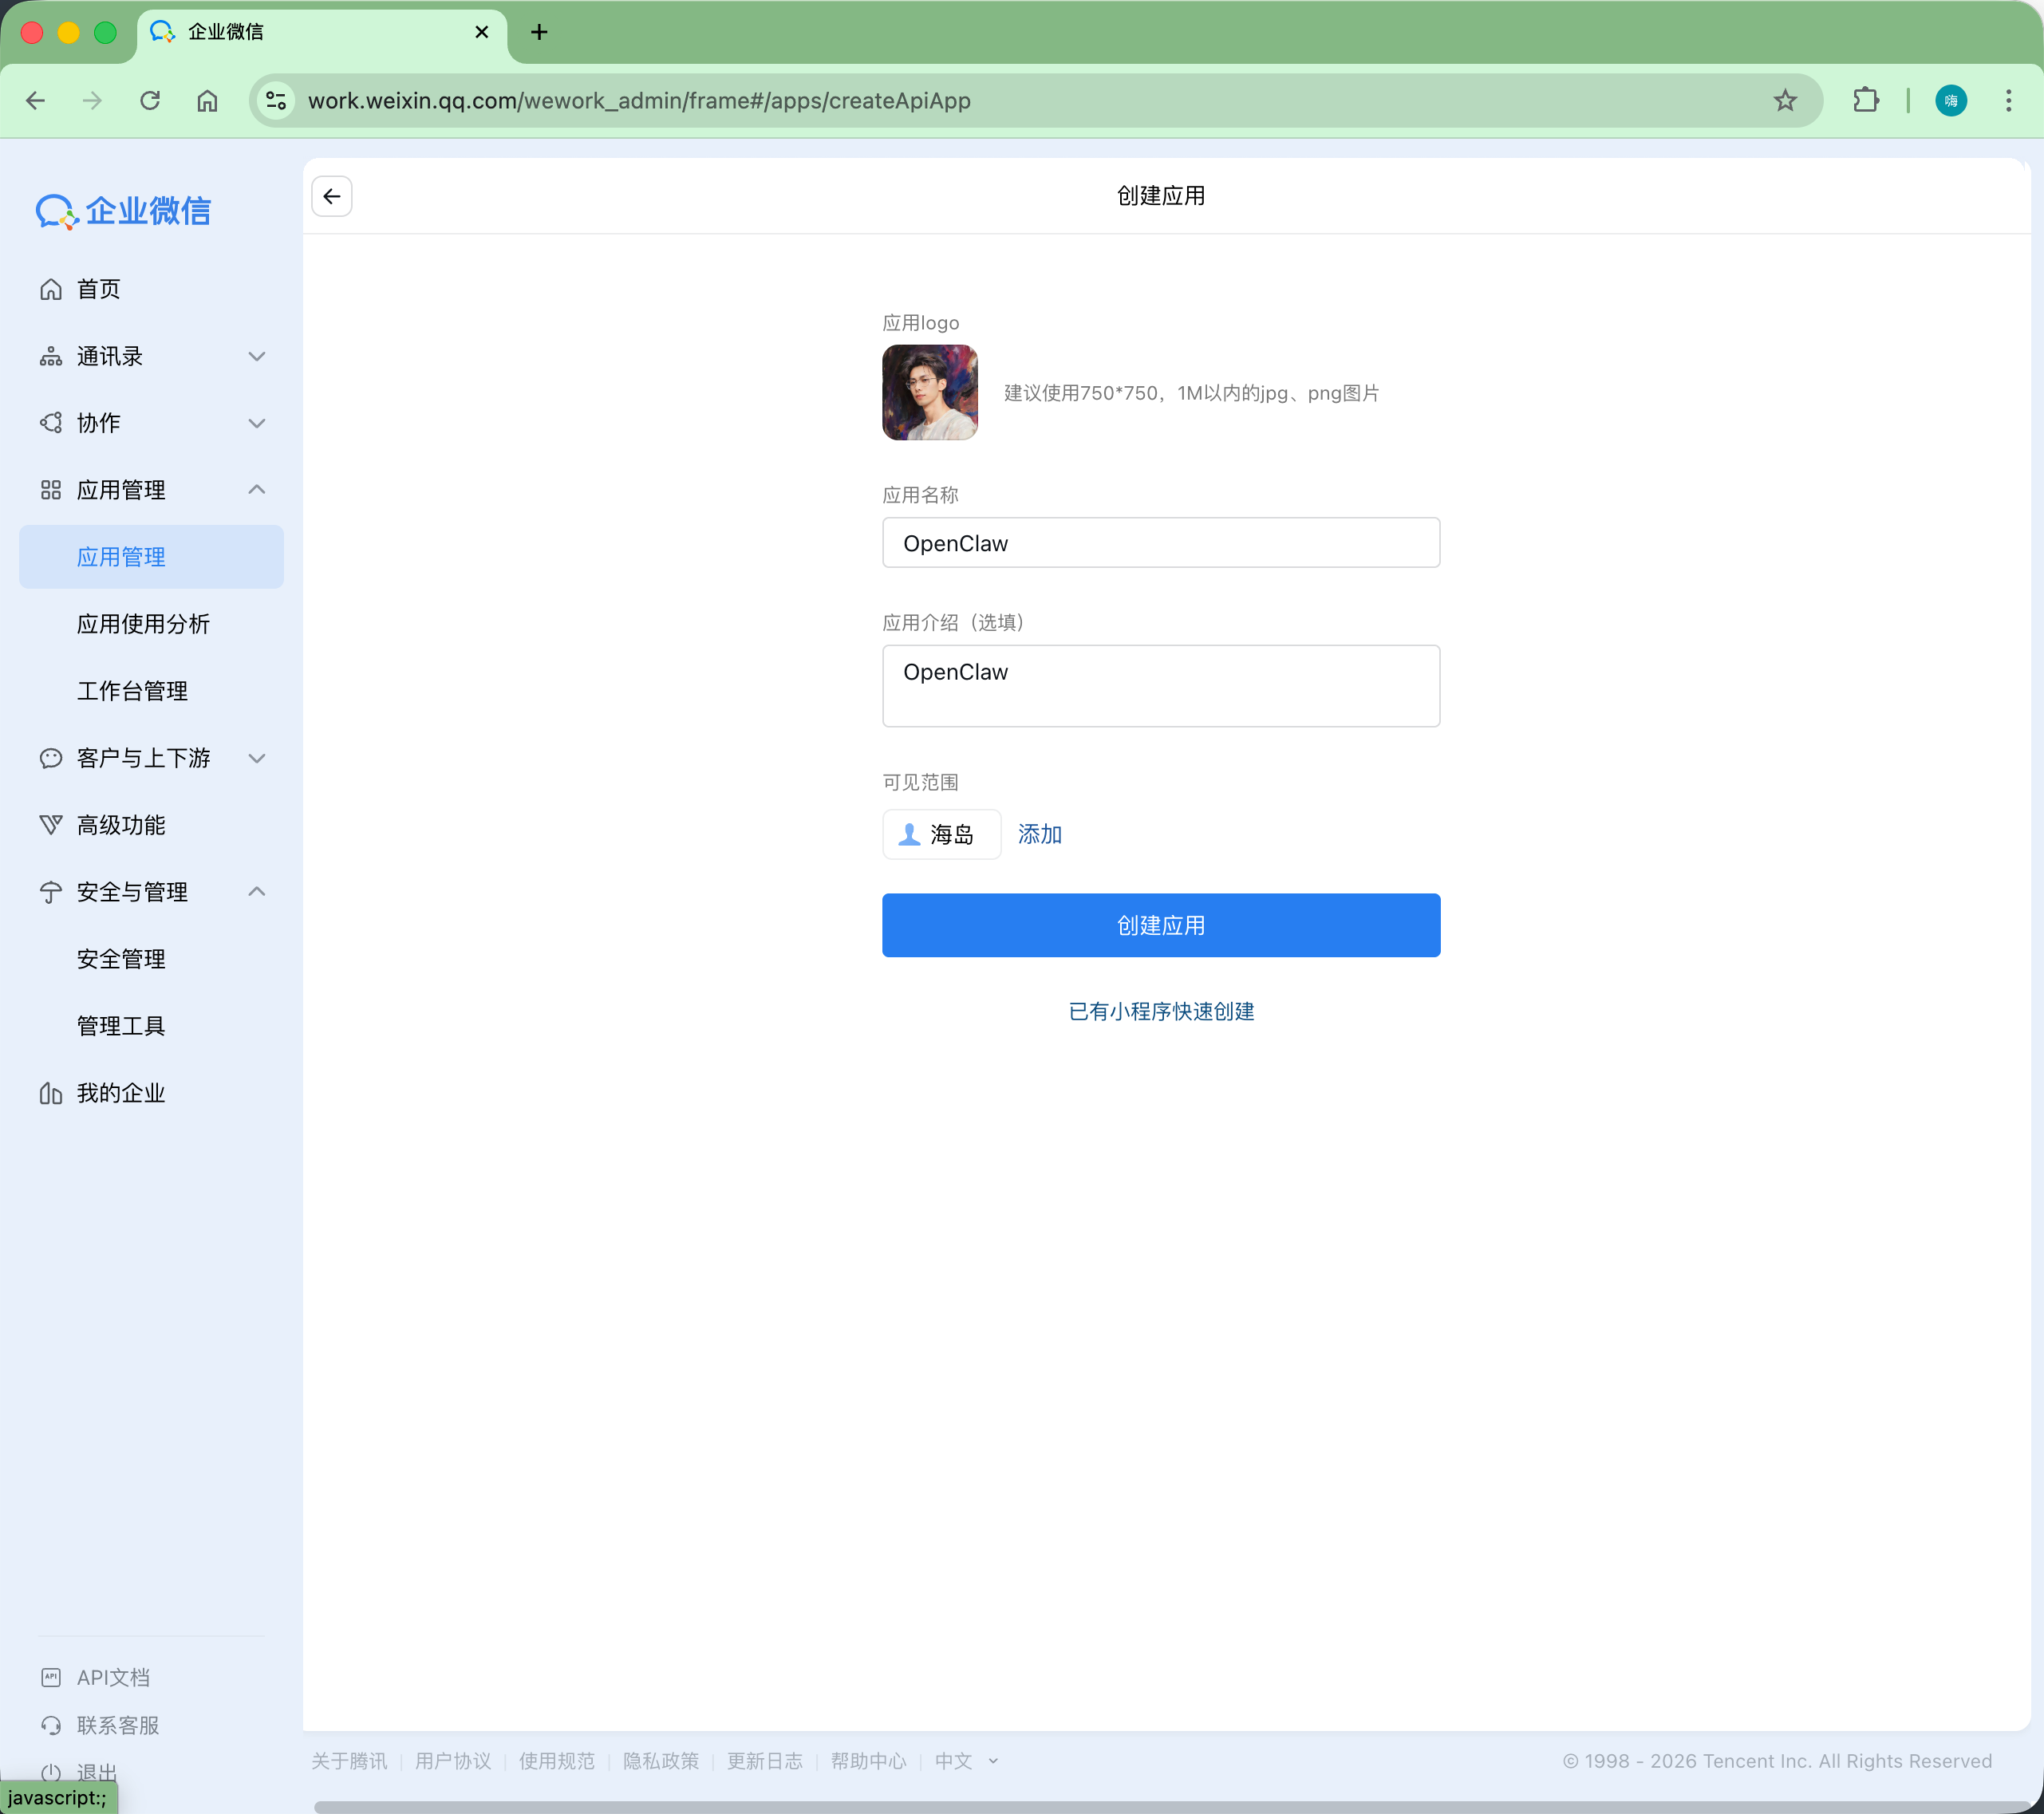Click the browser reload icon
The image size is (2044, 1814).
tap(150, 101)
